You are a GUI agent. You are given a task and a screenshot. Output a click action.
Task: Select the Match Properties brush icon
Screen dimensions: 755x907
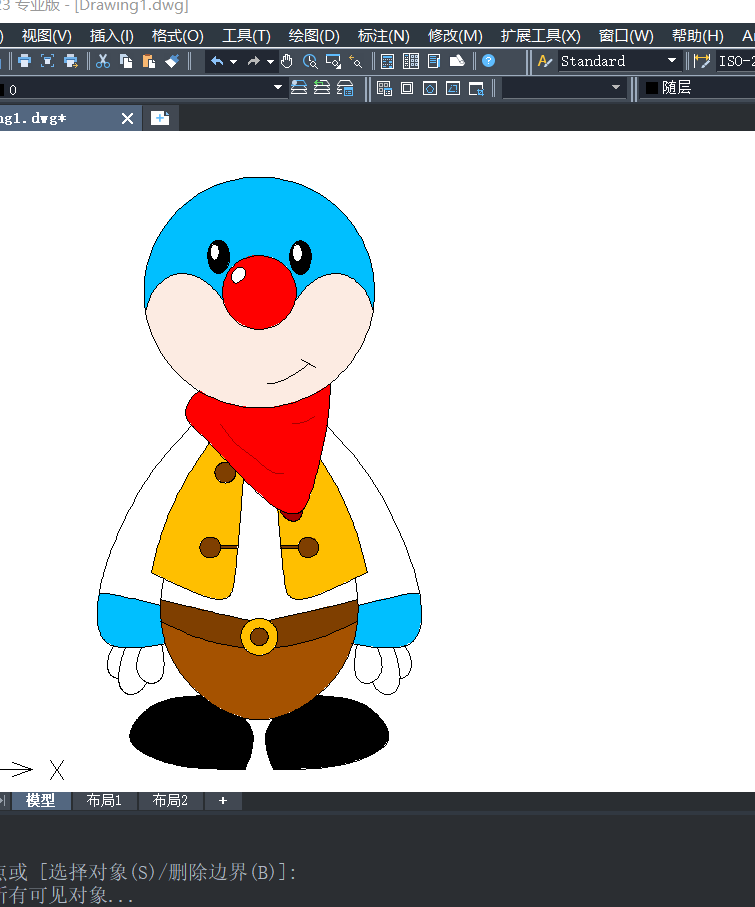[x=172, y=61]
